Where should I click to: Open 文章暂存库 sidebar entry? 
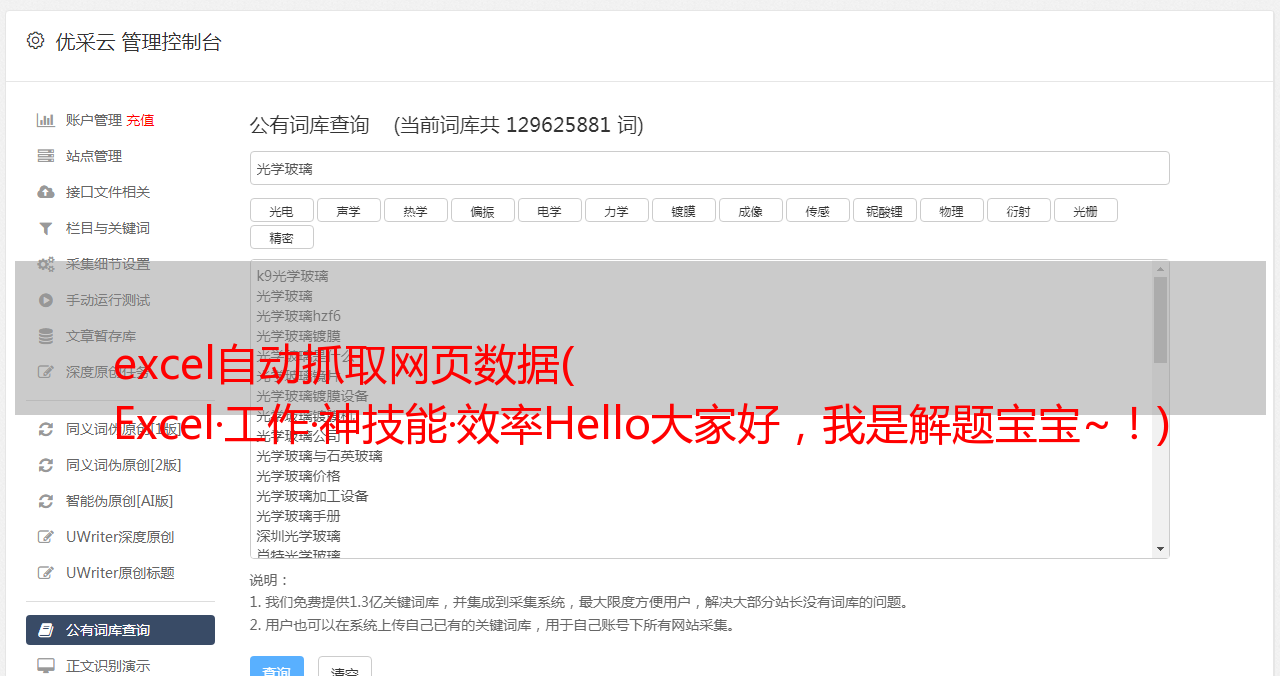[101, 336]
